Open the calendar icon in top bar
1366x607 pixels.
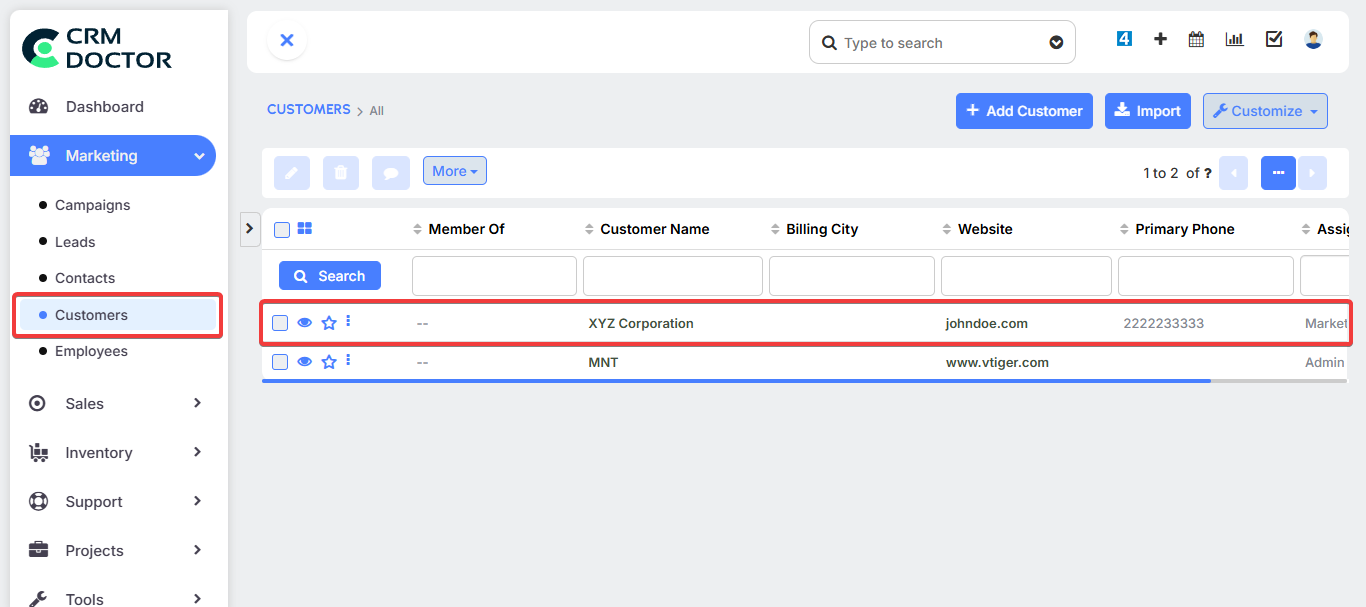1196,40
